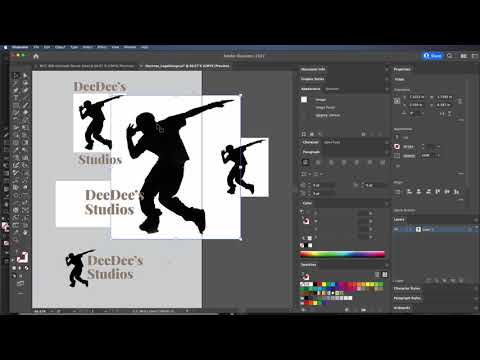Switch to the Properties panel tab

point(402,69)
